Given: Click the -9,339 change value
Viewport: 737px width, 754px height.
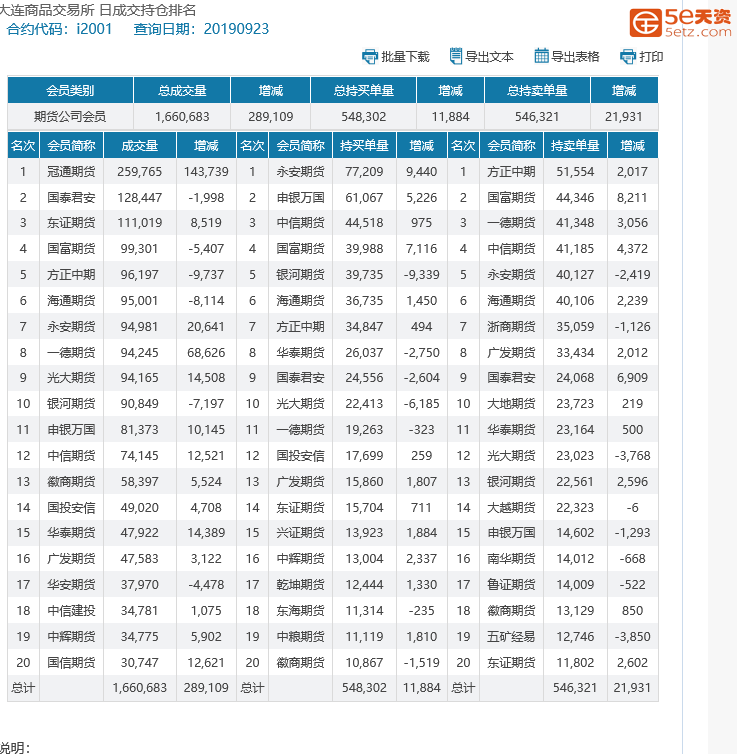Looking at the screenshot, I should coord(422,275).
